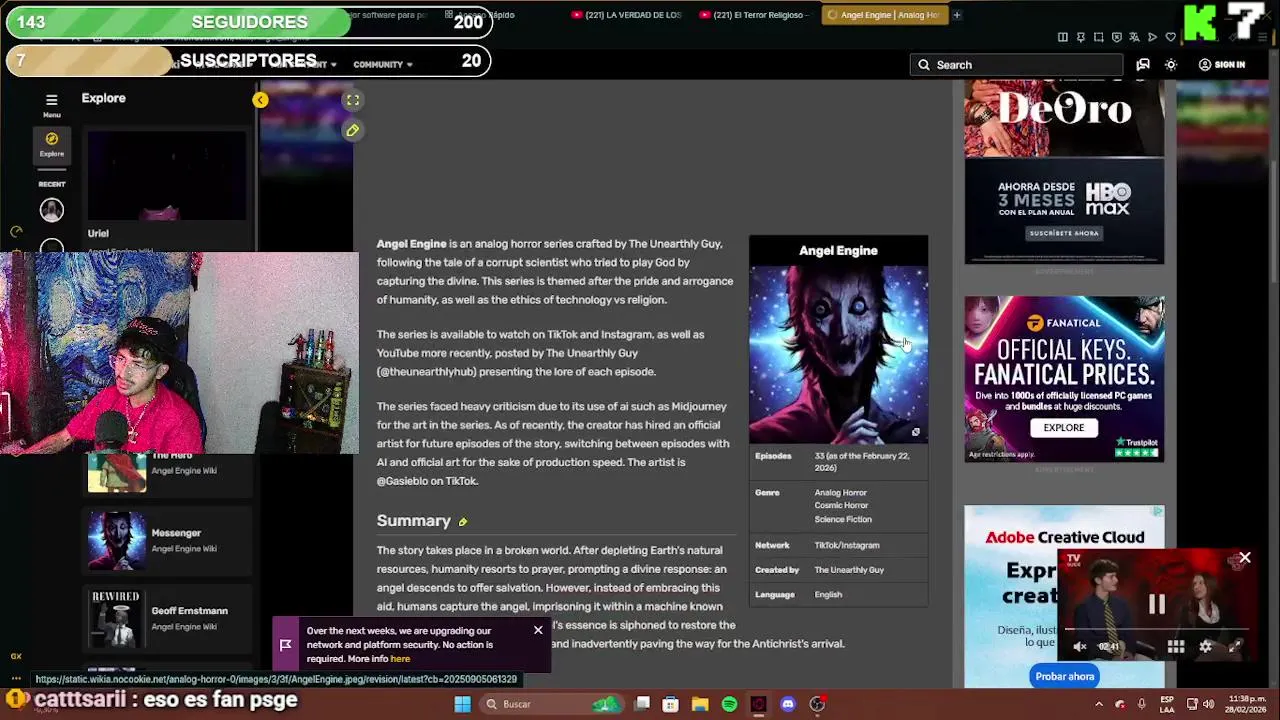This screenshot has height=720, width=1280.
Task: Switch to 'LA VERDAD DE LOS' tab
Action: pos(628,14)
